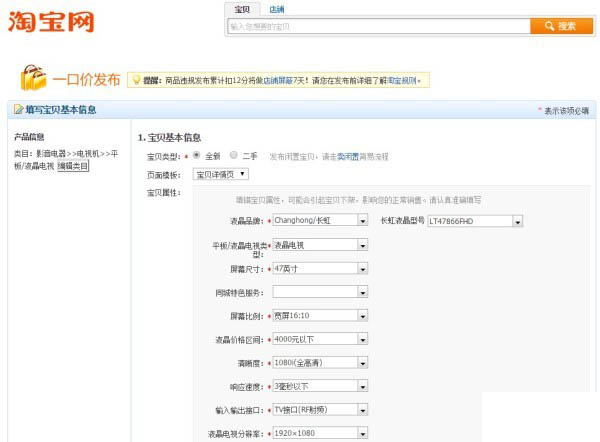Click the shopping bag icon beside 一口价发布
Screen dimensions: 600x442
point(33,78)
